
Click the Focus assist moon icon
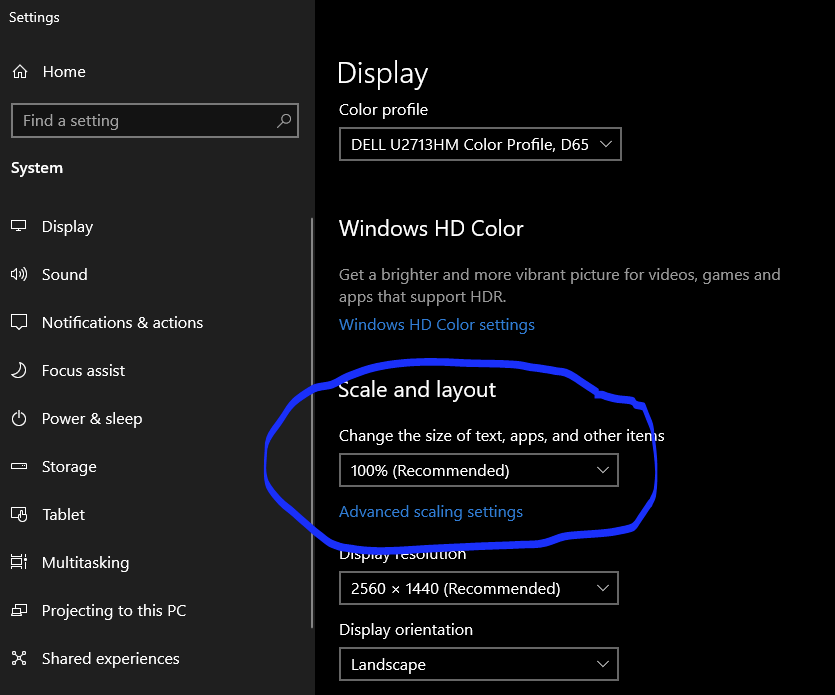19,371
